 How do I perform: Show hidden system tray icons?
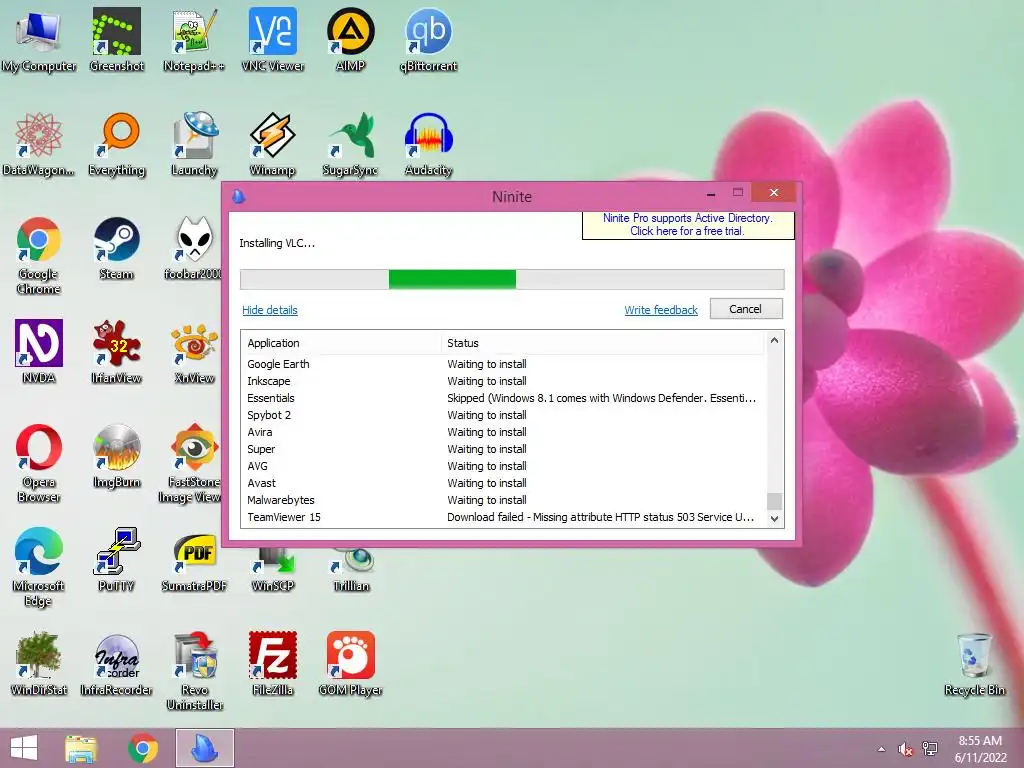(x=881, y=749)
